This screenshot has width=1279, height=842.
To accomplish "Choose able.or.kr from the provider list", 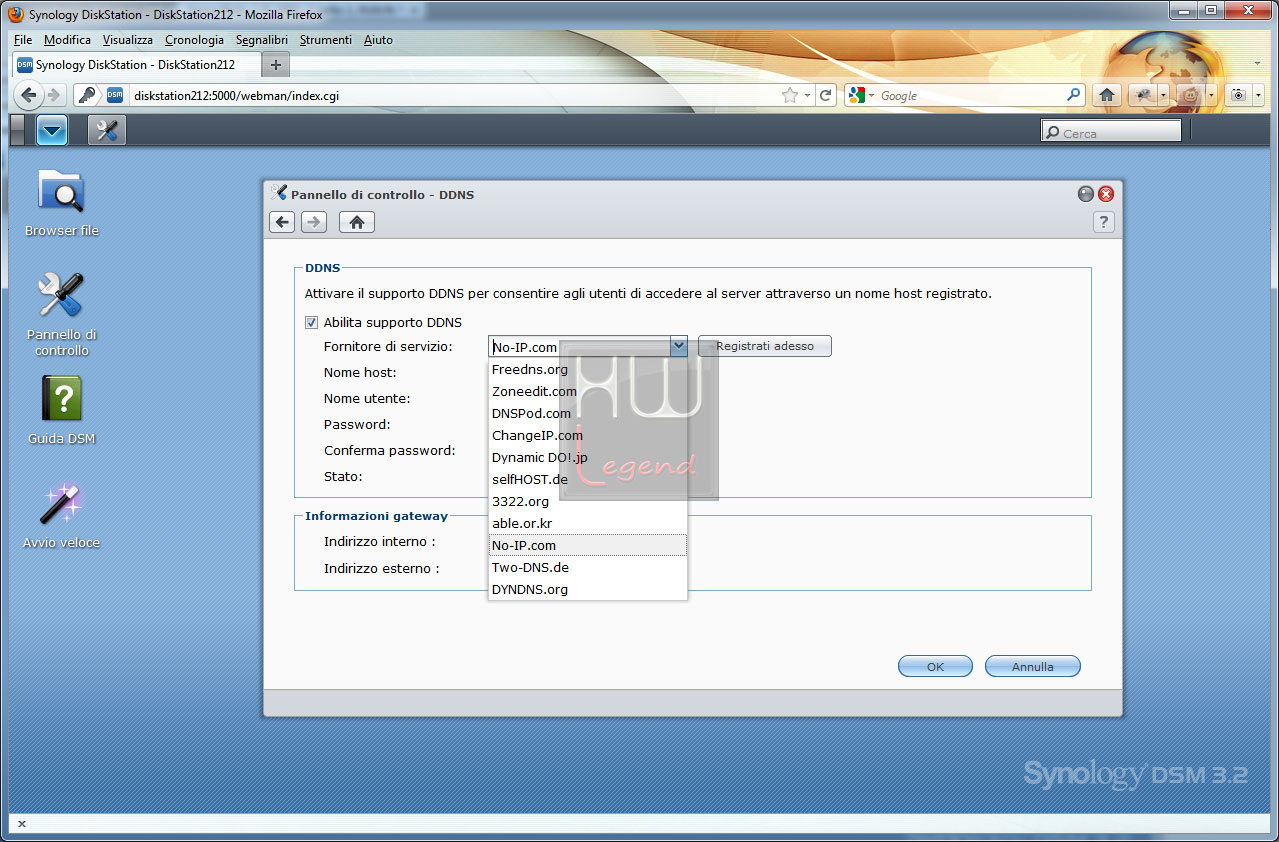I will pyautogui.click(x=588, y=523).
